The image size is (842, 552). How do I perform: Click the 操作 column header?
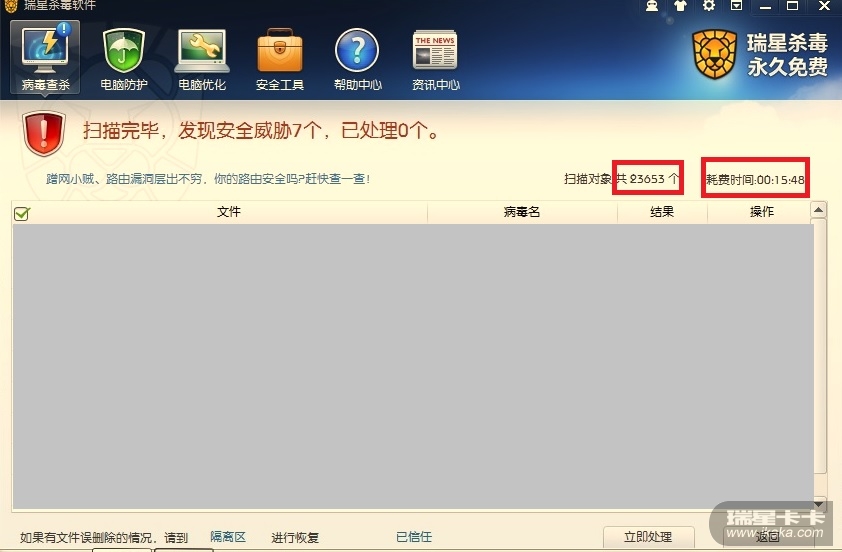(761, 212)
